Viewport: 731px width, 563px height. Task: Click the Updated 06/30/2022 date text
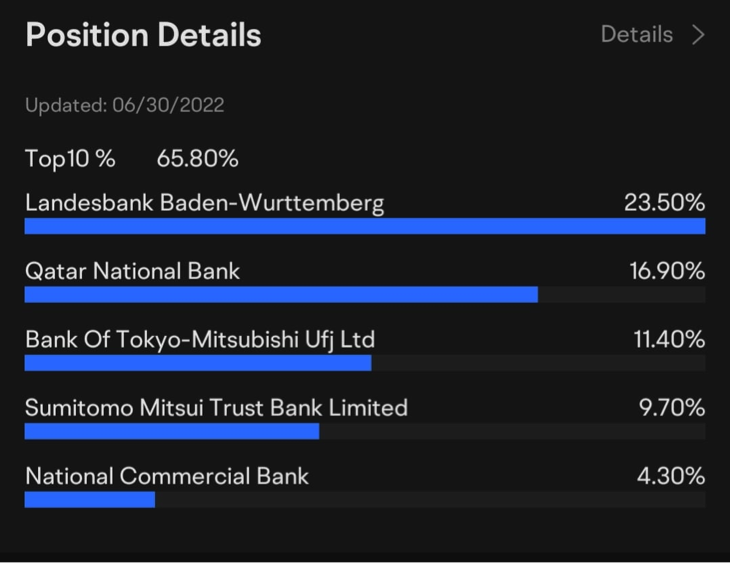pos(125,105)
